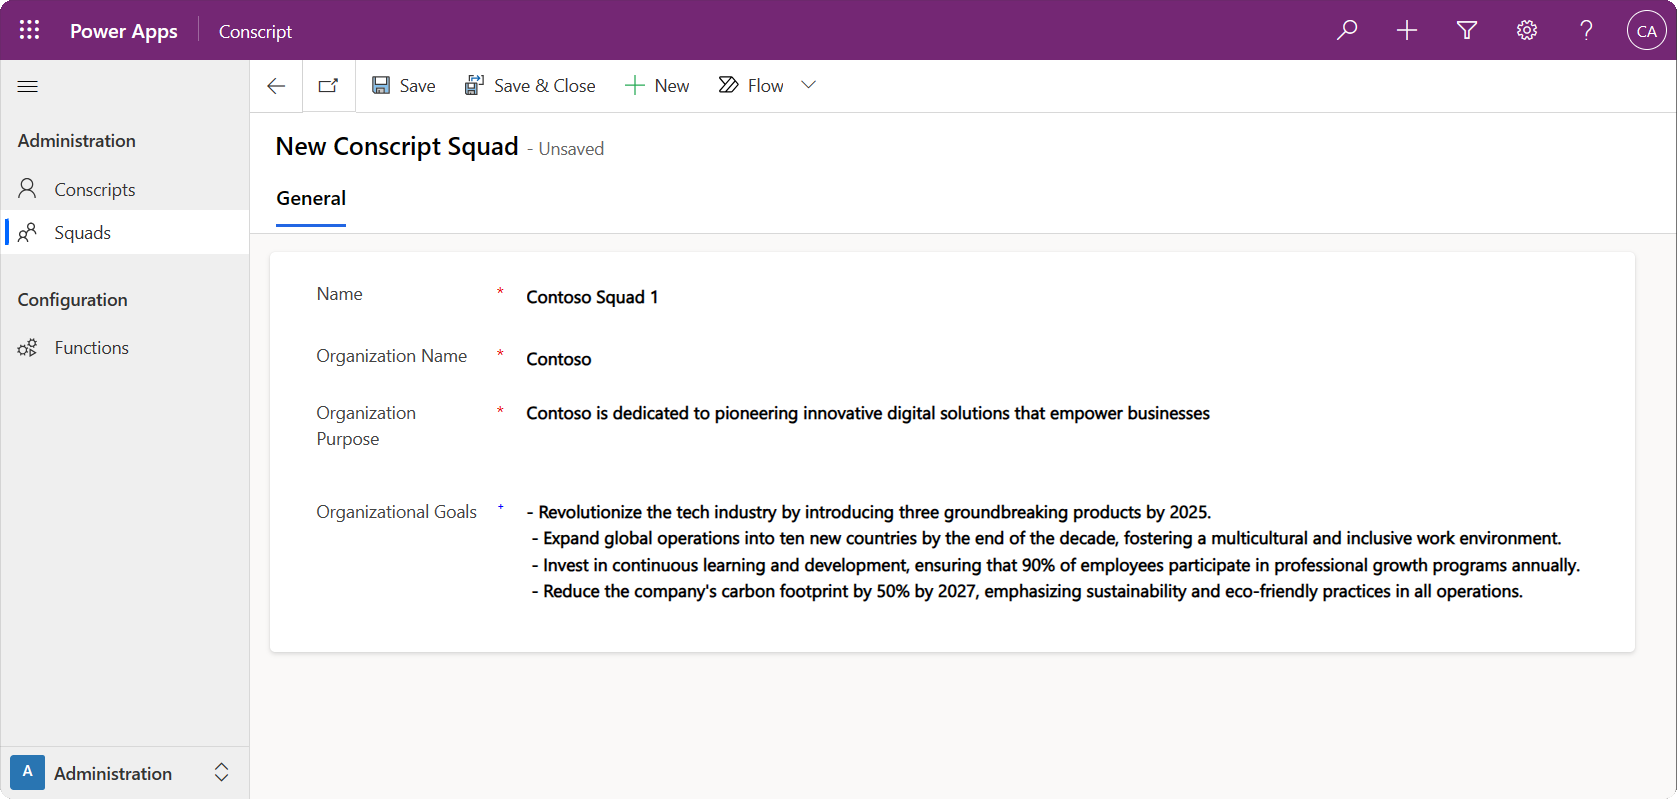The height and width of the screenshot is (799, 1677).
Task: Click the search magnifier icon
Action: pos(1347,30)
